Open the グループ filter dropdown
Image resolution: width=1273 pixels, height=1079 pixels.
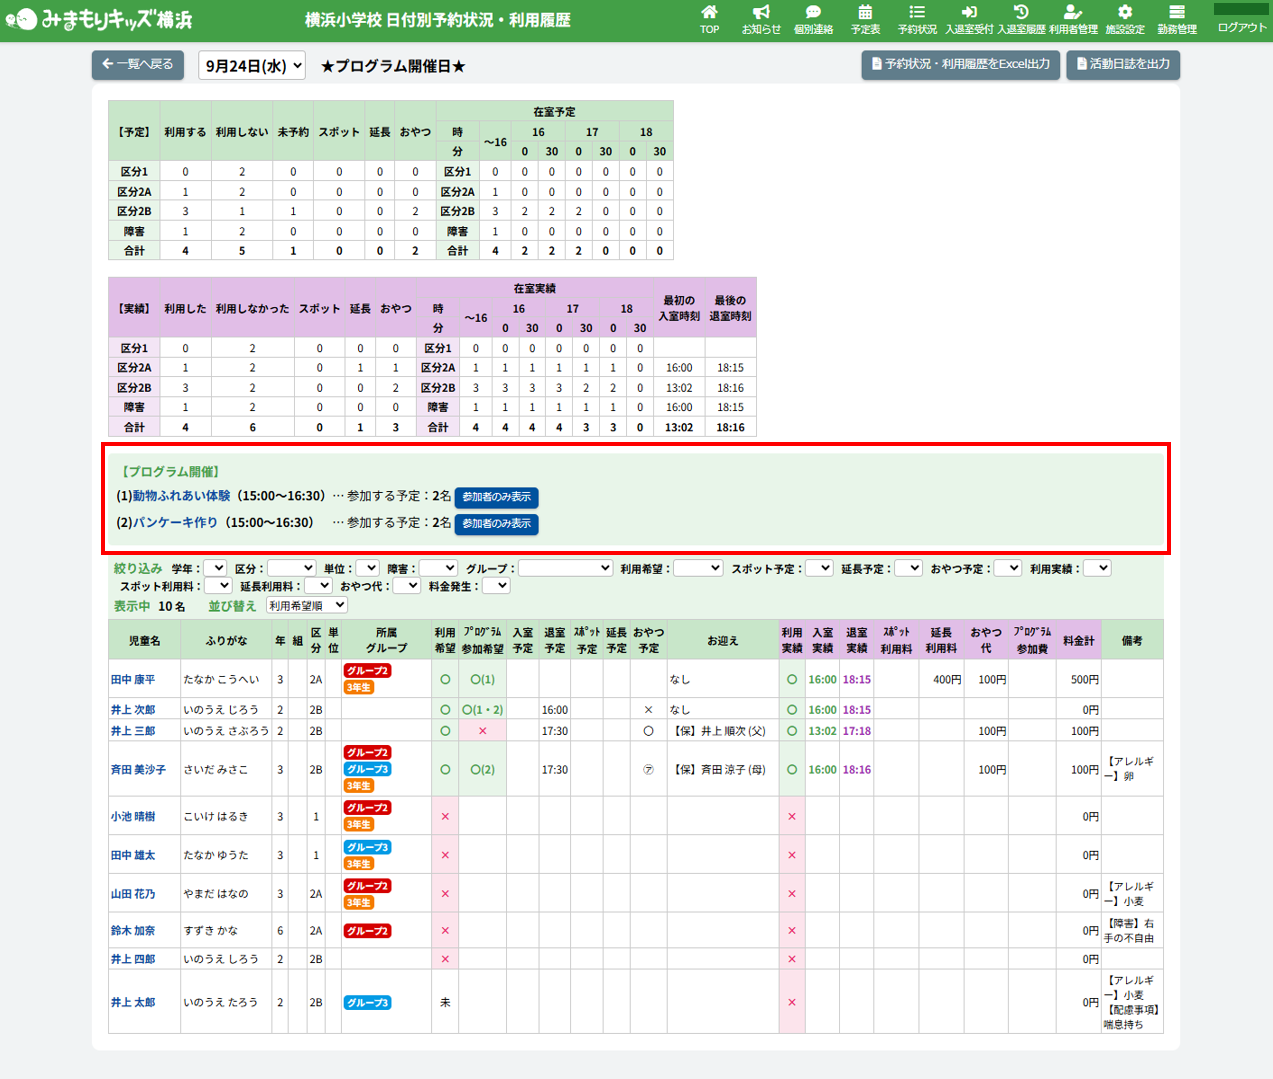click(x=565, y=568)
